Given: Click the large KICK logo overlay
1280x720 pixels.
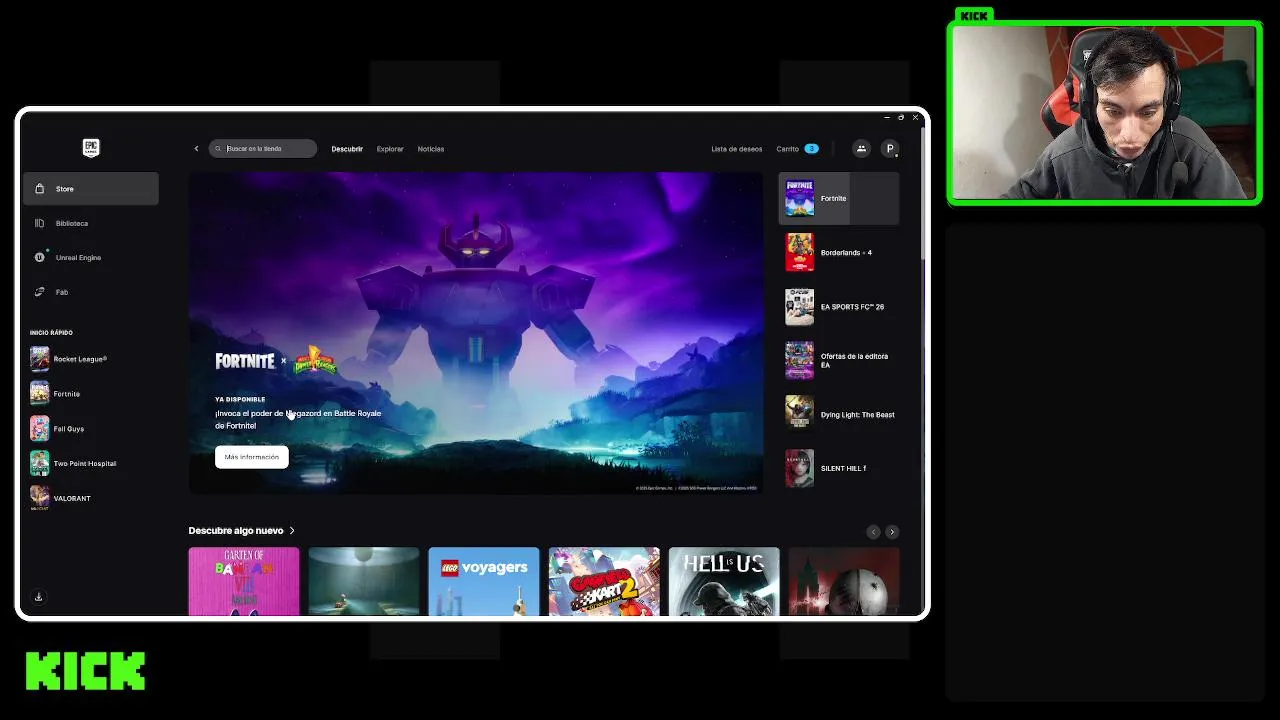Looking at the screenshot, I should click(86, 671).
